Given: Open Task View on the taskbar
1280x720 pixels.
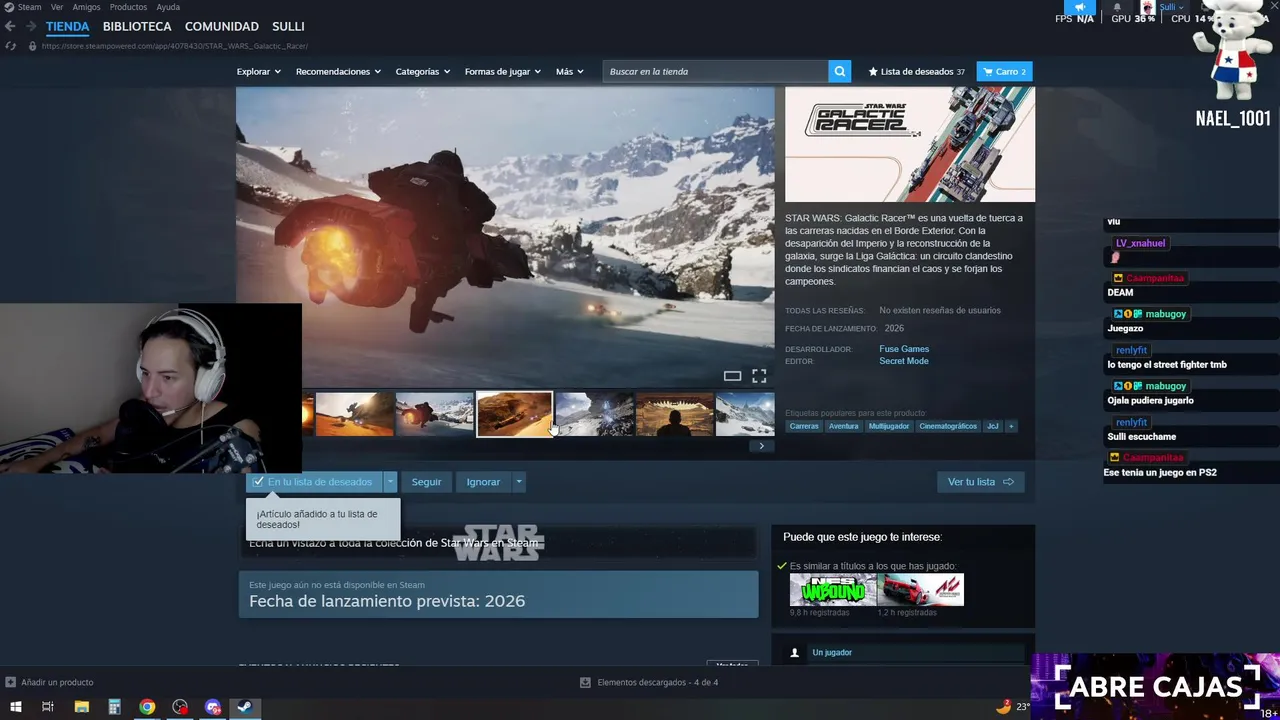Looking at the screenshot, I should pyautogui.click(x=47, y=707).
